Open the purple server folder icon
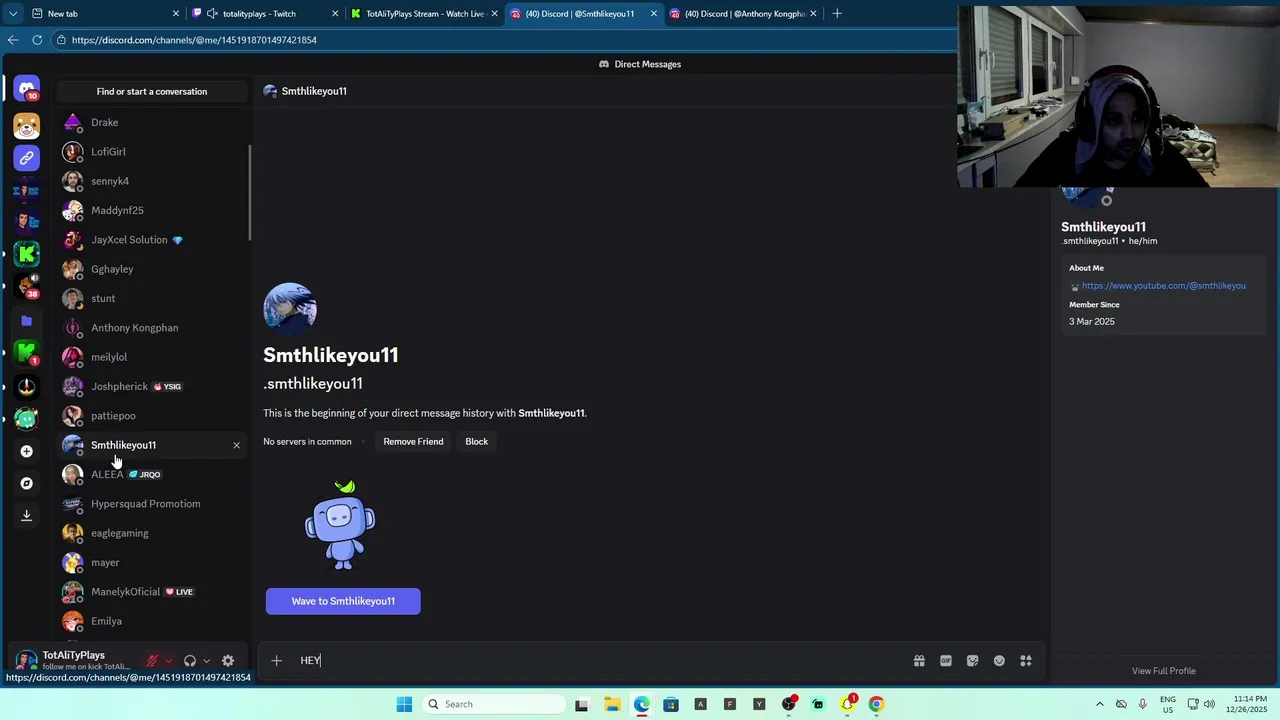The image size is (1280, 720). coord(27,321)
